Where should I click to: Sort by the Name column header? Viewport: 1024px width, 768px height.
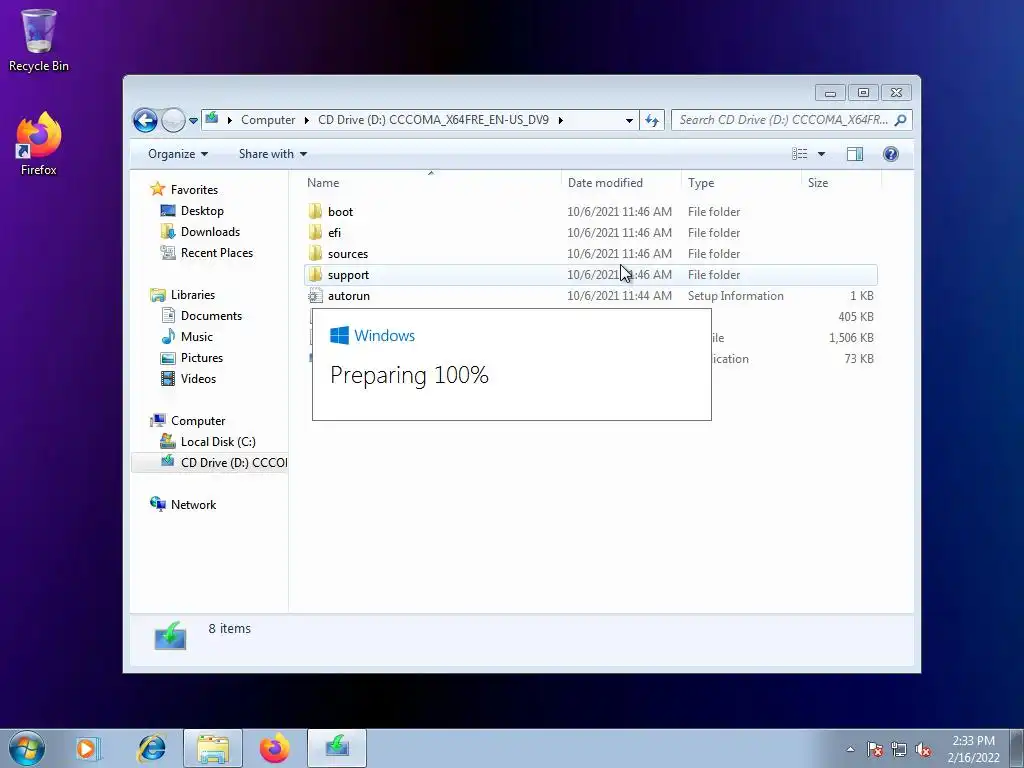432,183
